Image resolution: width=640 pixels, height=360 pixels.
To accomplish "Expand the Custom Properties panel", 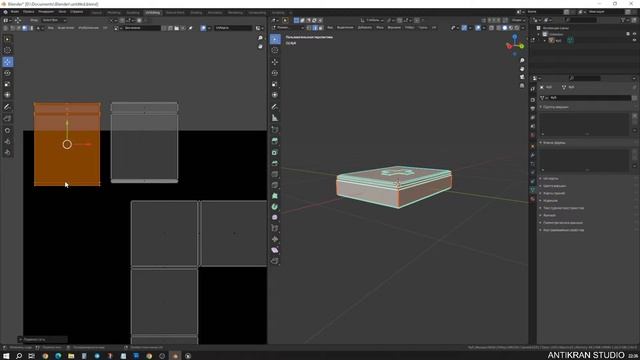I will (563, 230).
